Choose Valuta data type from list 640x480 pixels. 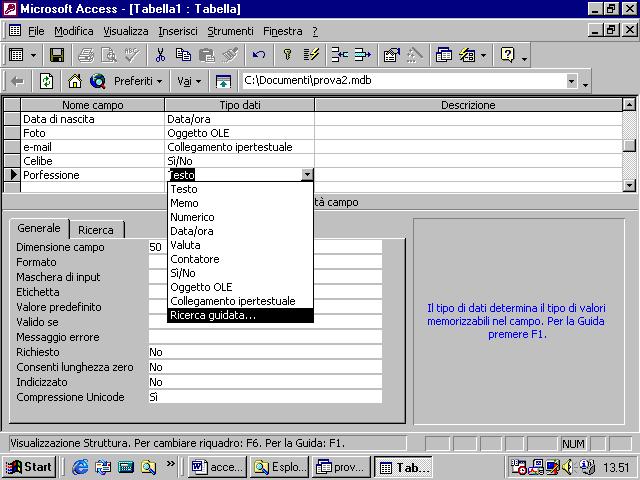[x=240, y=245]
